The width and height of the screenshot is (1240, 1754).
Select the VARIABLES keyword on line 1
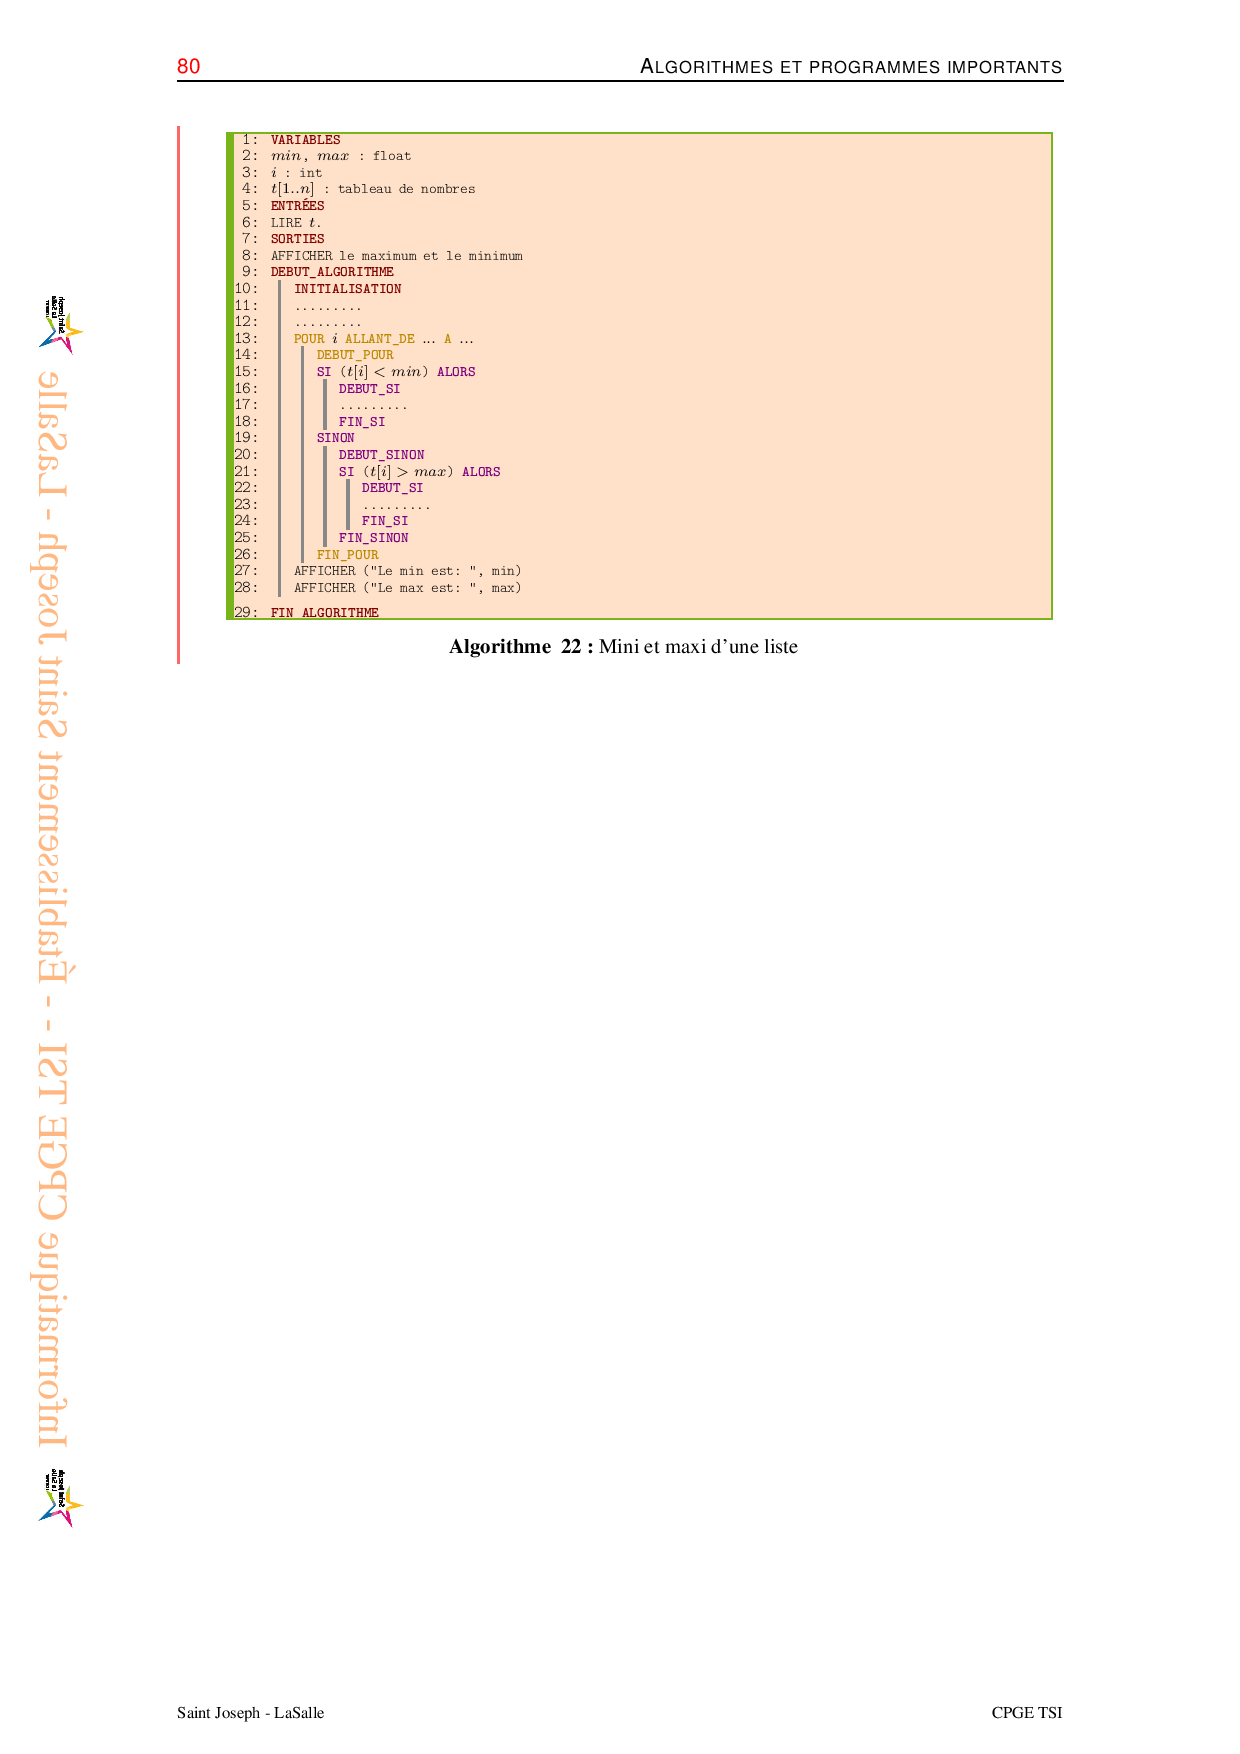305,140
